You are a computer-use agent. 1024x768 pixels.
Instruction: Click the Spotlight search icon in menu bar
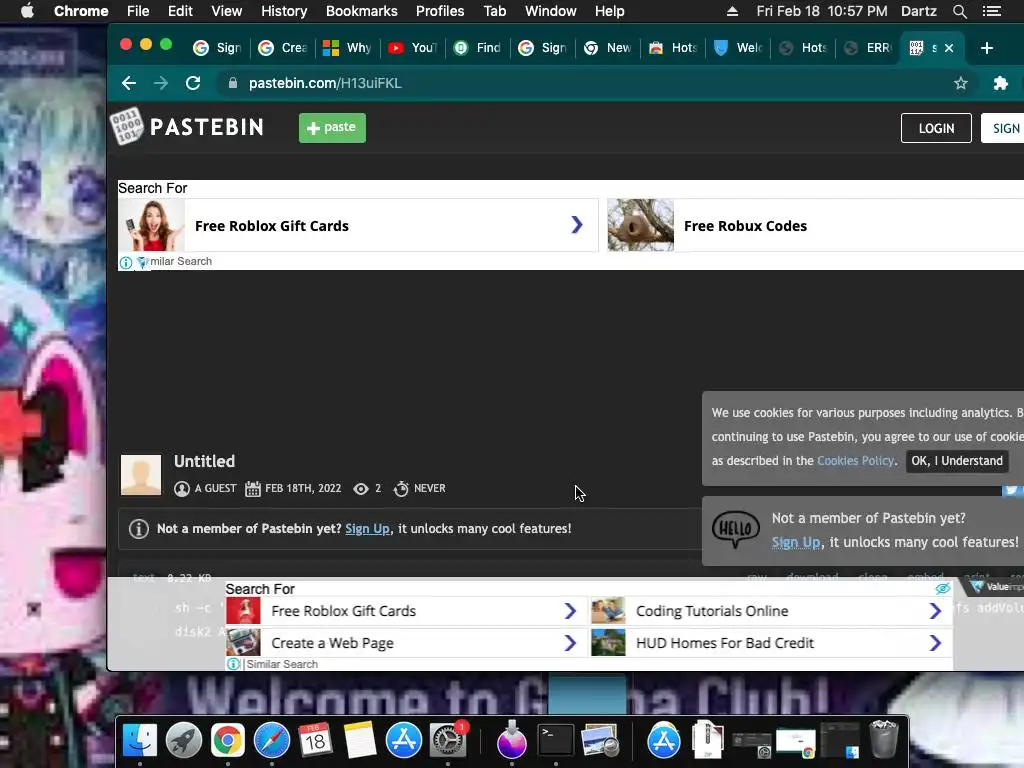pos(959,11)
